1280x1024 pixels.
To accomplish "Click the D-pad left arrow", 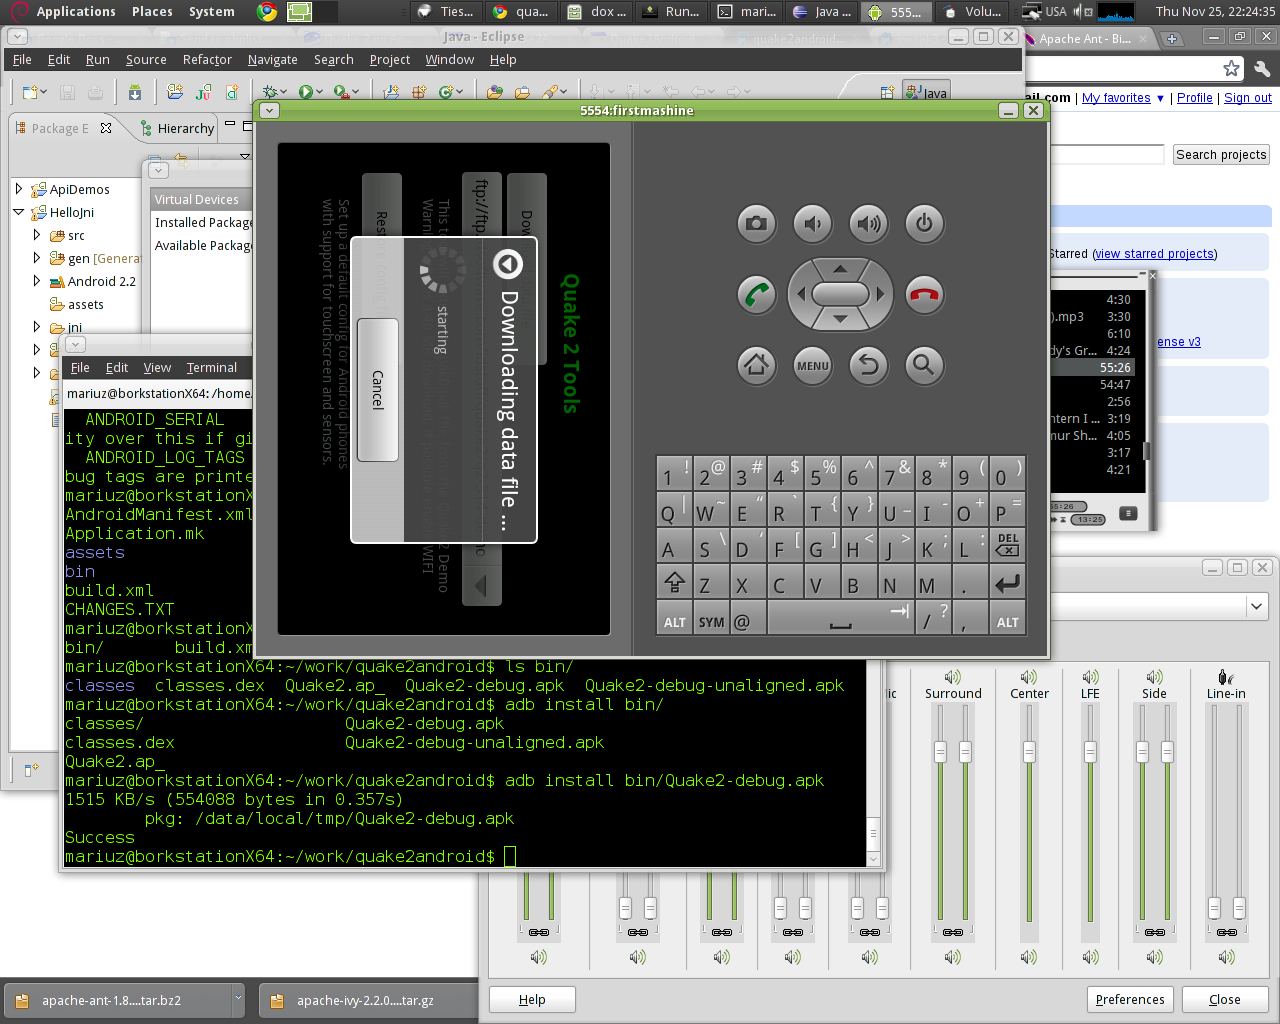I will coord(800,294).
